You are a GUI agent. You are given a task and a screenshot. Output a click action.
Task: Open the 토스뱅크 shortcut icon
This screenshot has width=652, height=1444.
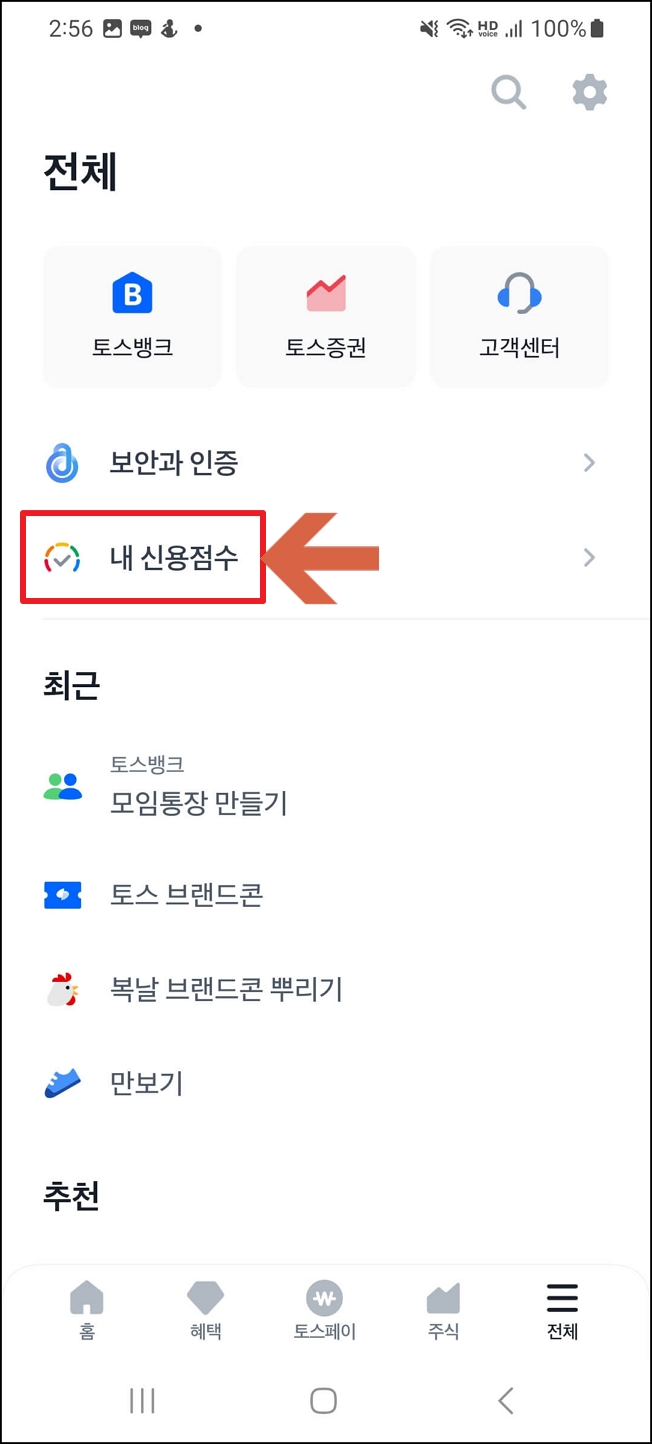pyautogui.click(x=131, y=292)
